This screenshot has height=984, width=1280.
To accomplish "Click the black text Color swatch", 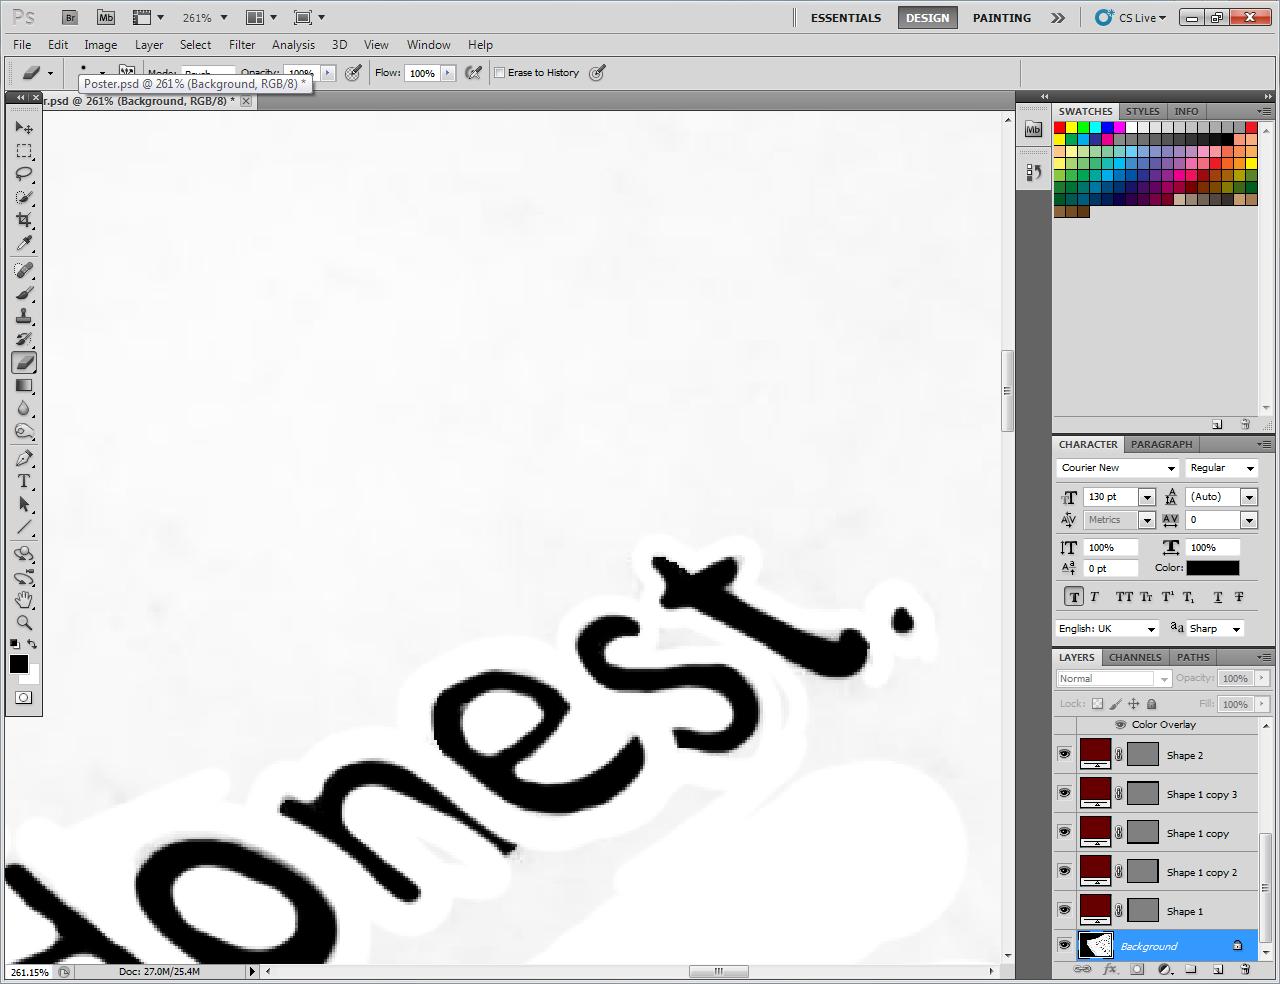I will tap(1213, 568).
